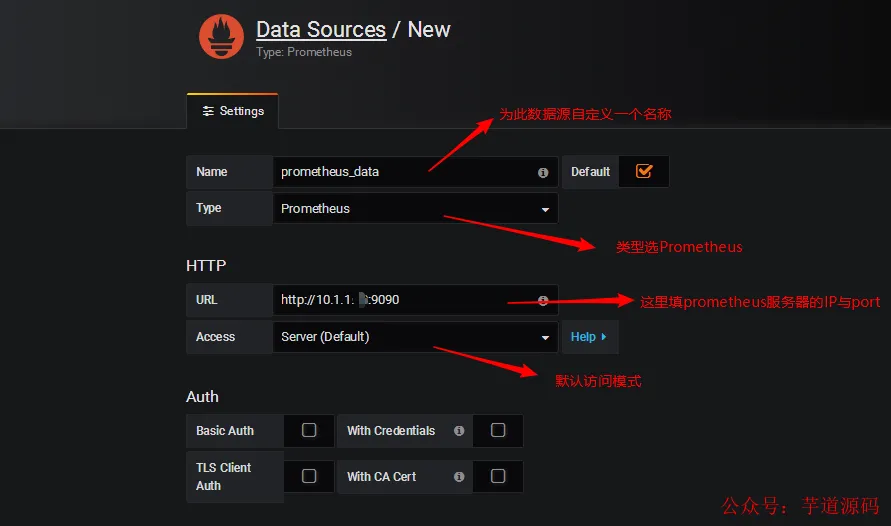
Task: Click the sliders icon on the Settings tab
Action: [208, 111]
